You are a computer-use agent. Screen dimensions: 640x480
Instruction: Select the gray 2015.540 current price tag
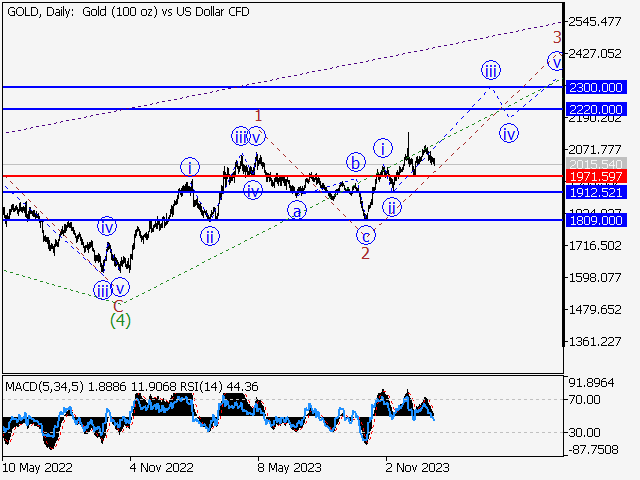(x=594, y=163)
